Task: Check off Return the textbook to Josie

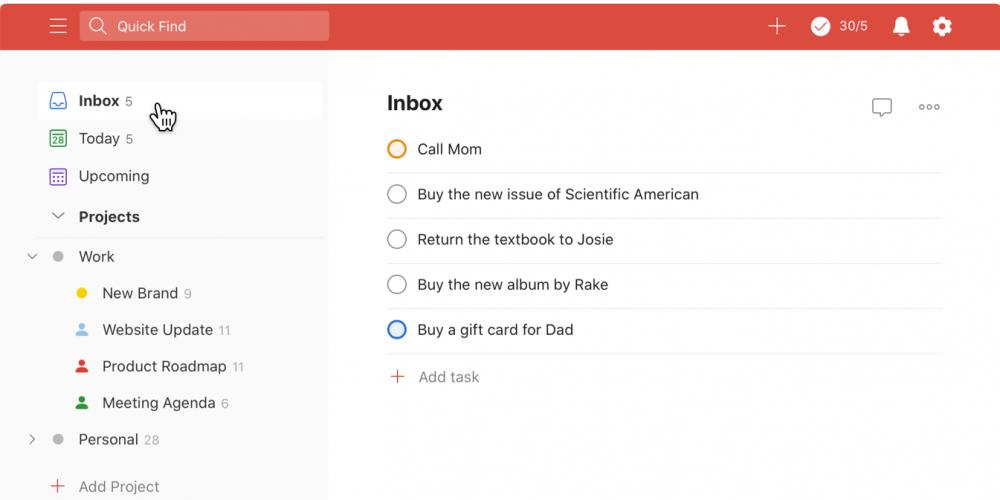Action: click(397, 239)
